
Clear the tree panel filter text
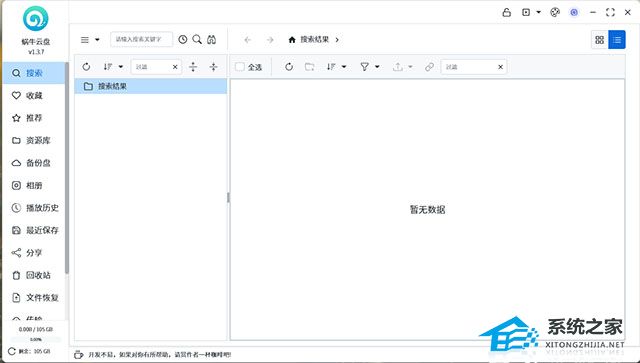pos(175,67)
